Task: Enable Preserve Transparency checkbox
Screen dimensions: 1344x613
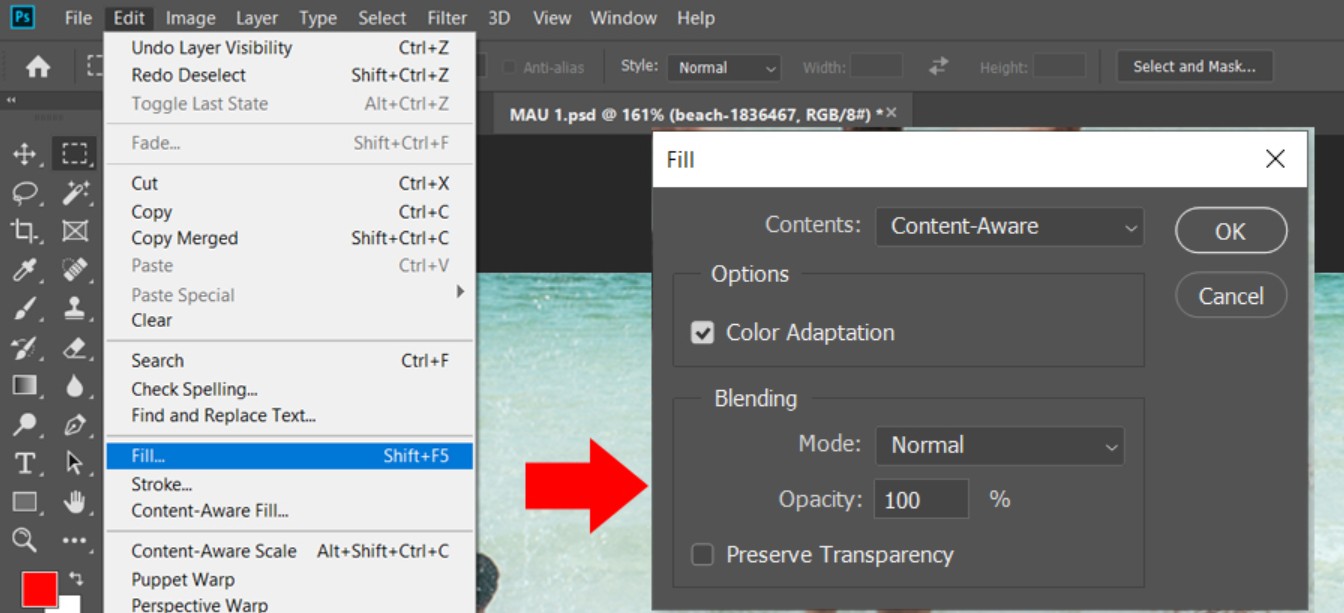Action: (x=703, y=555)
